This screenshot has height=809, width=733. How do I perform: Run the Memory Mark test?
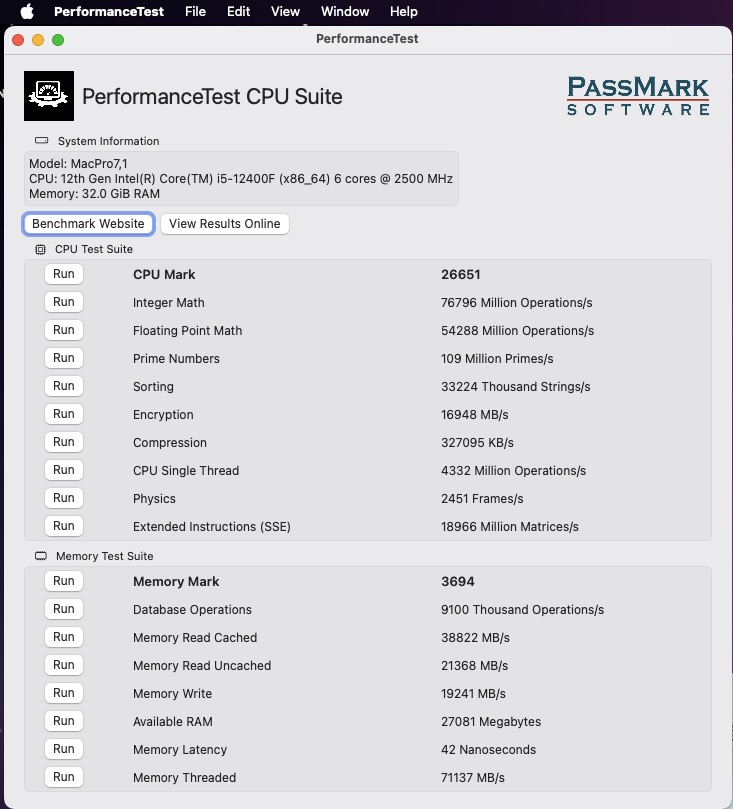pos(64,581)
